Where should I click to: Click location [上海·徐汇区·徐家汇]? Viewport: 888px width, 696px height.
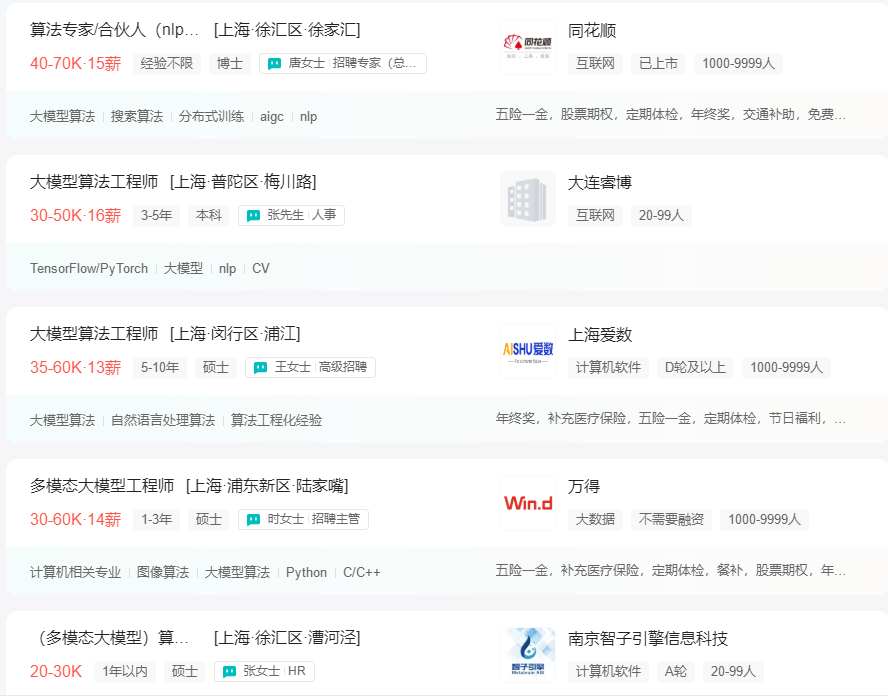tap(287, 29)
